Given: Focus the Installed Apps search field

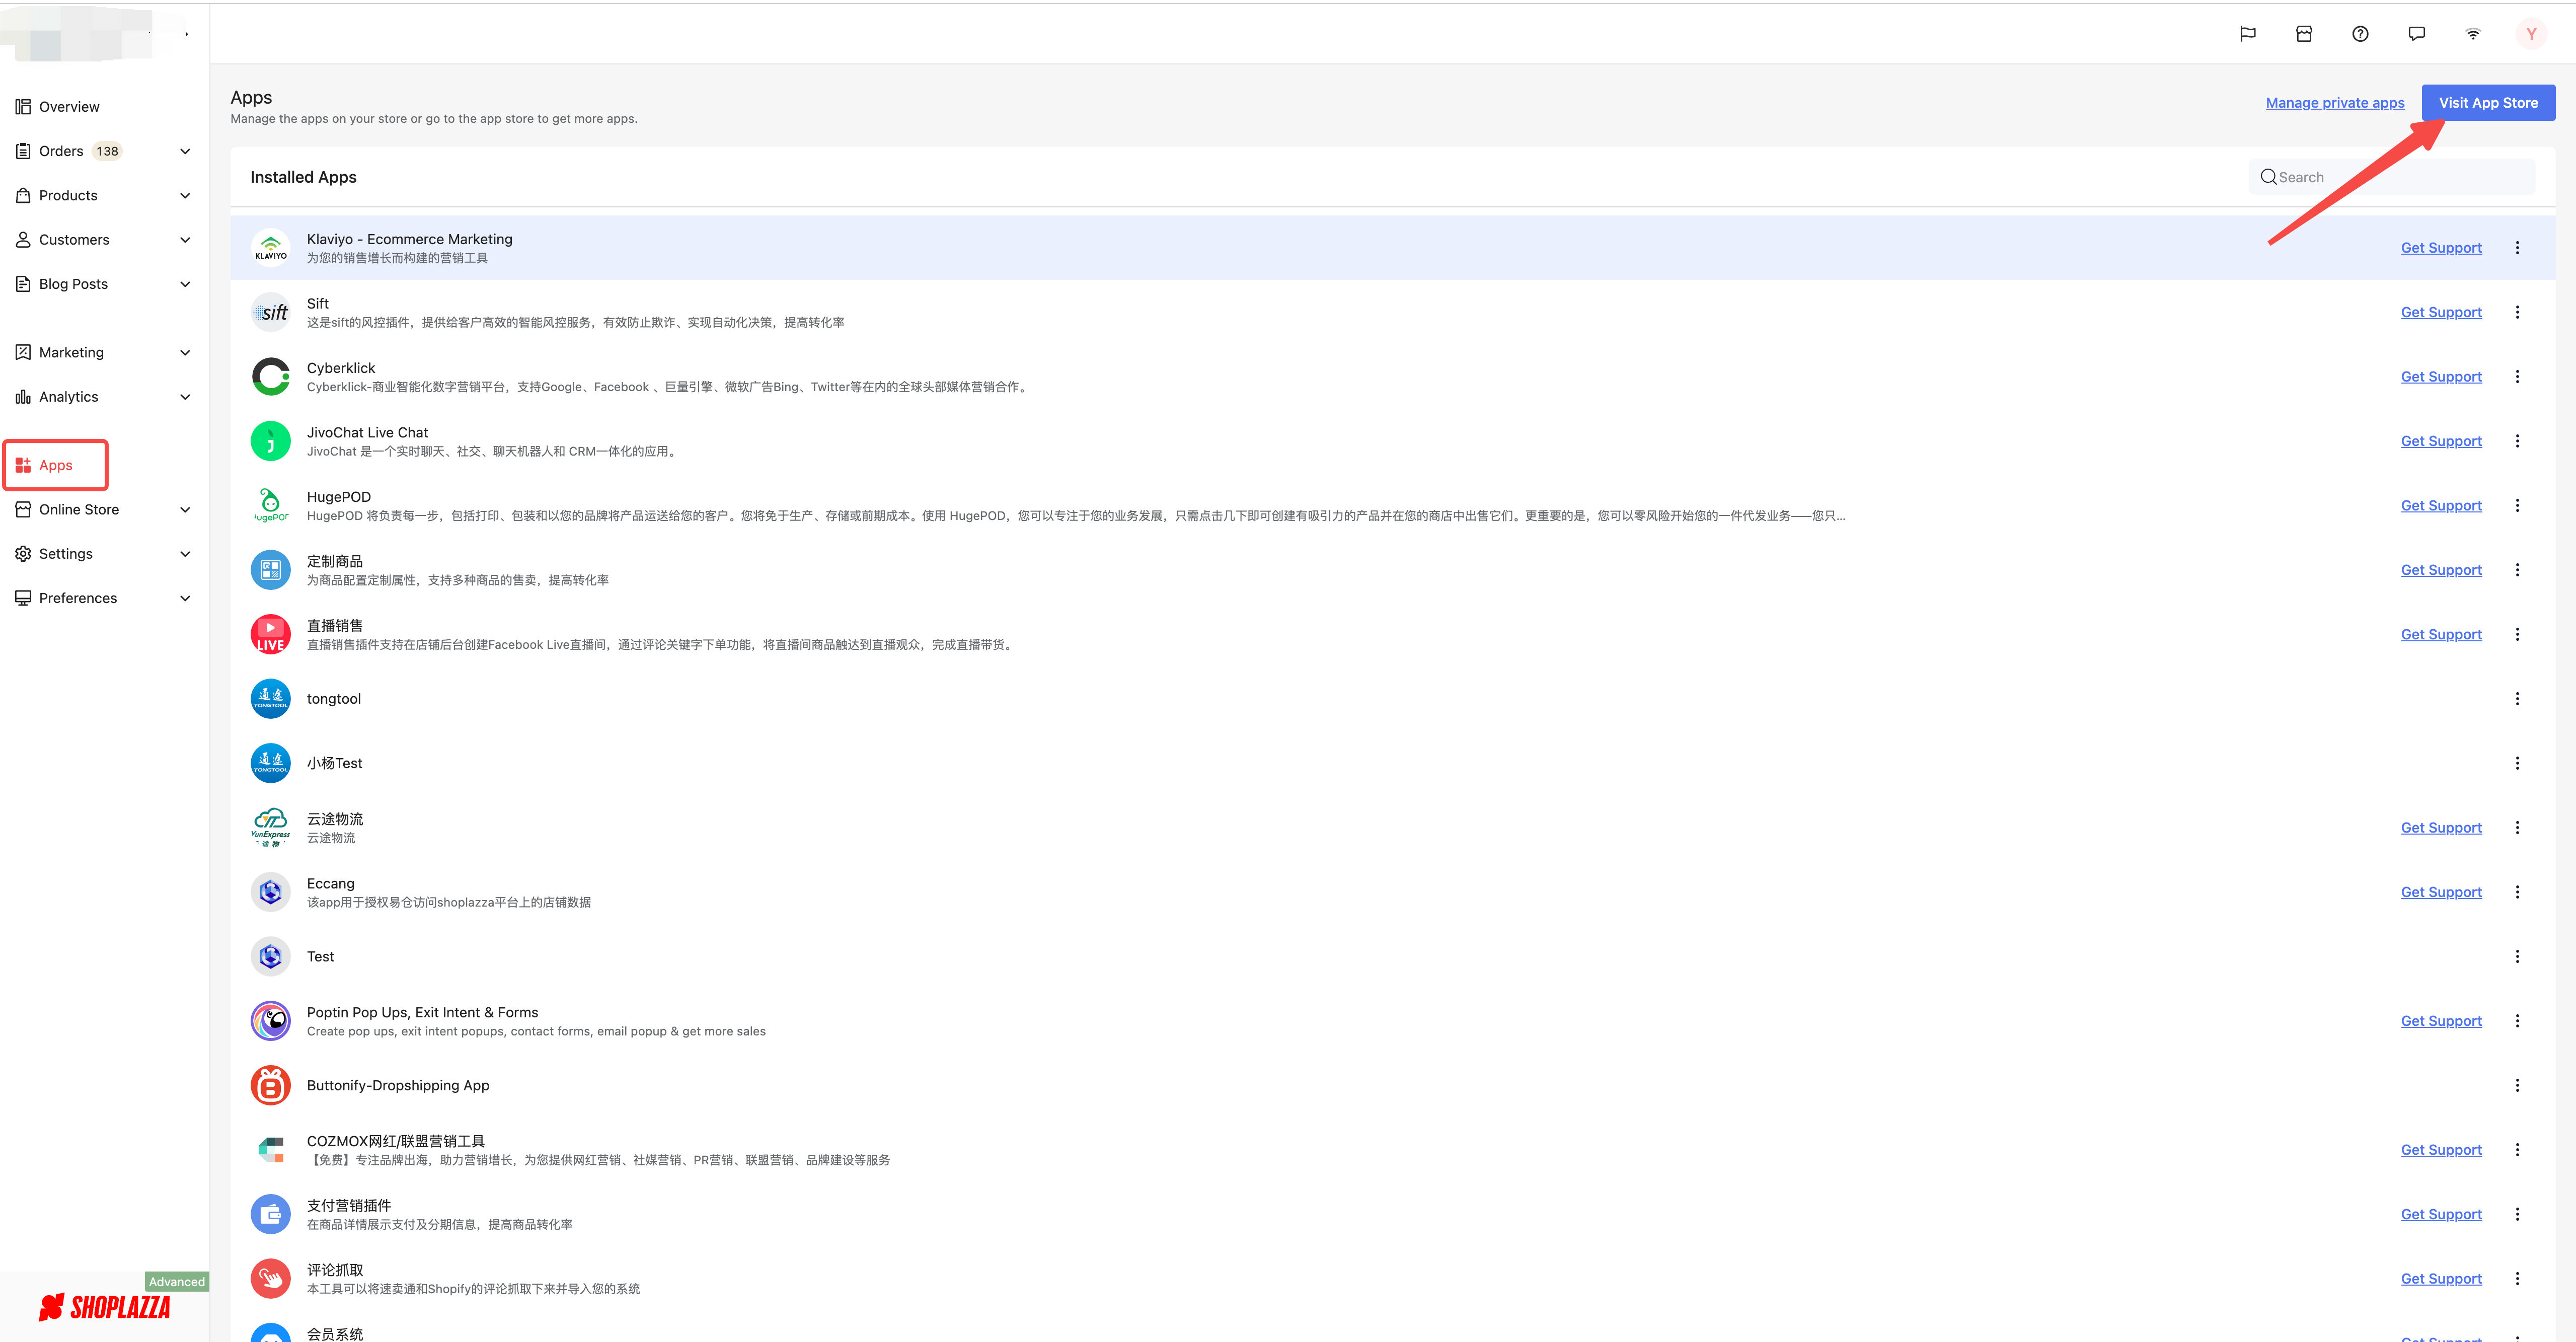Looking at the screenshot, I should [2392, 177].
